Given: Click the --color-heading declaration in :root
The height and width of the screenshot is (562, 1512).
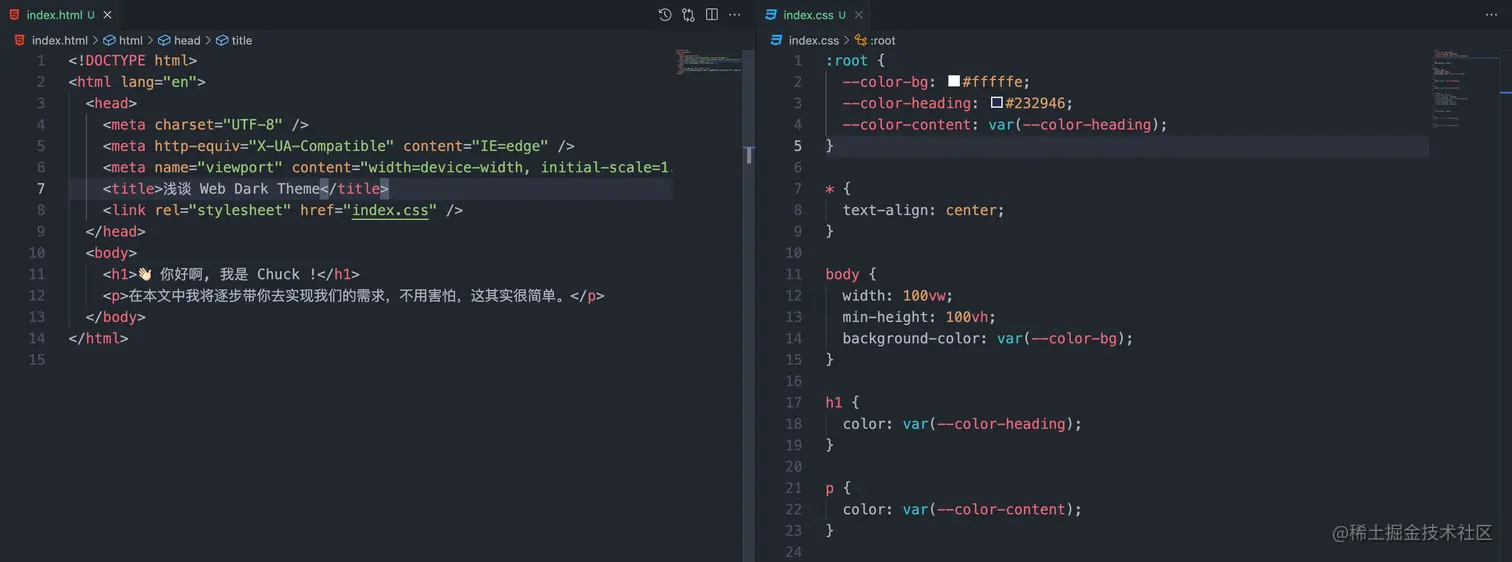Looking at the screenshot, I should pos(958,103).
